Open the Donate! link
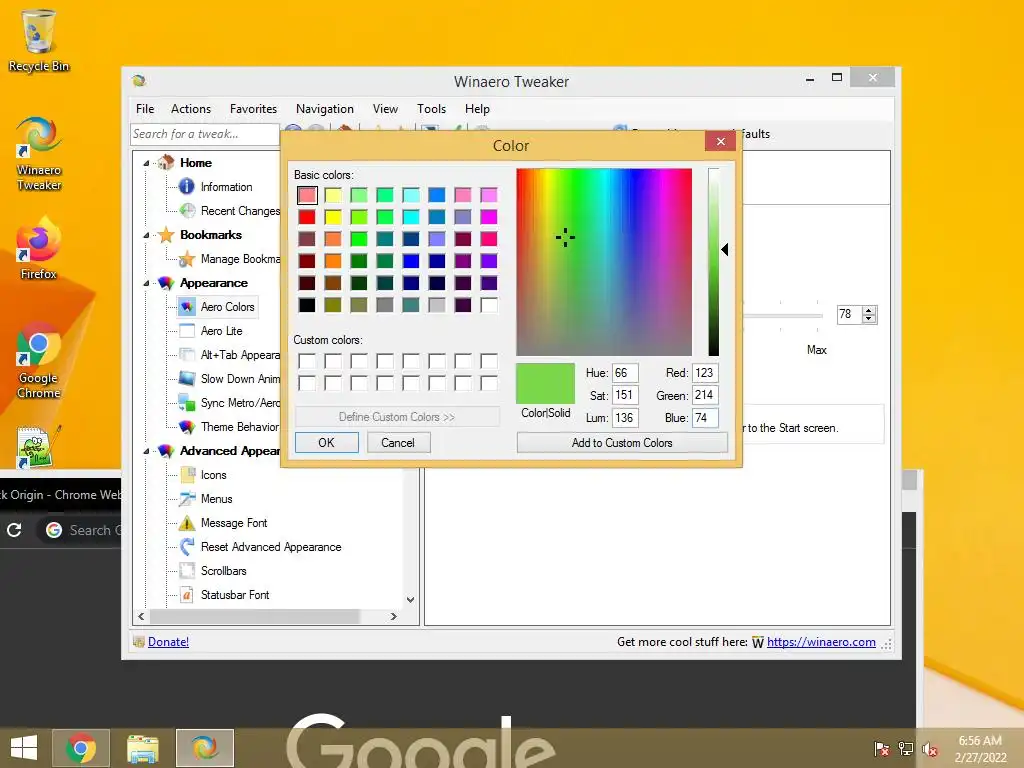 [168, 642]
